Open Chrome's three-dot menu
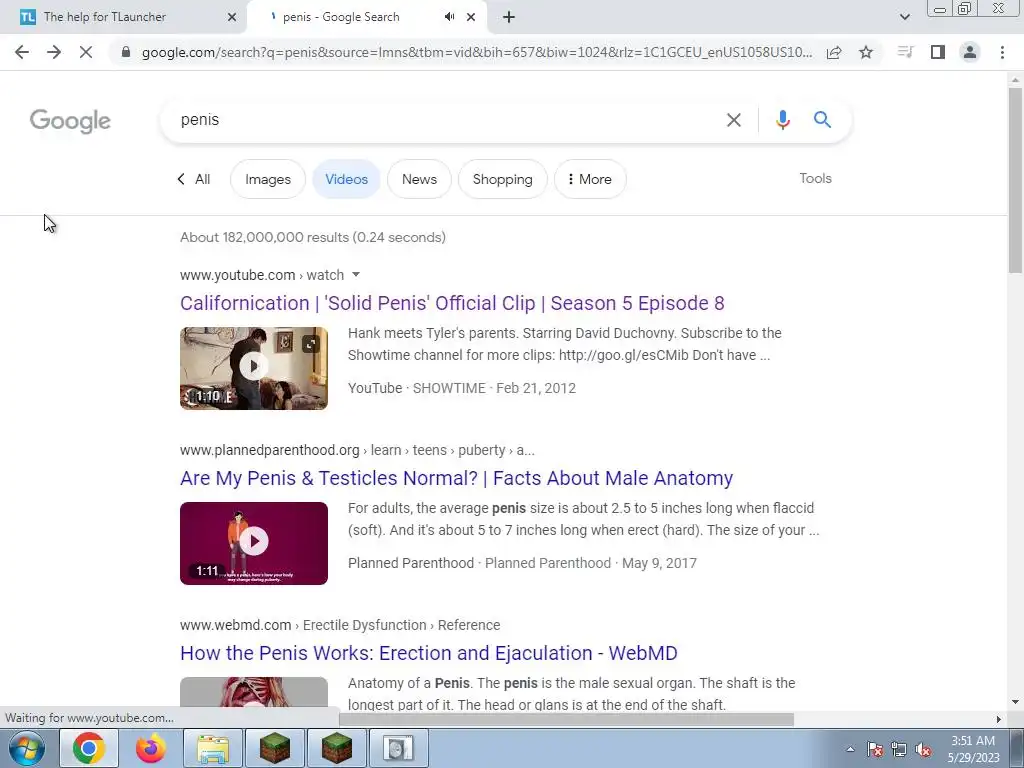This screenshot has height=768, width=1024. [x=1002, y=52]
